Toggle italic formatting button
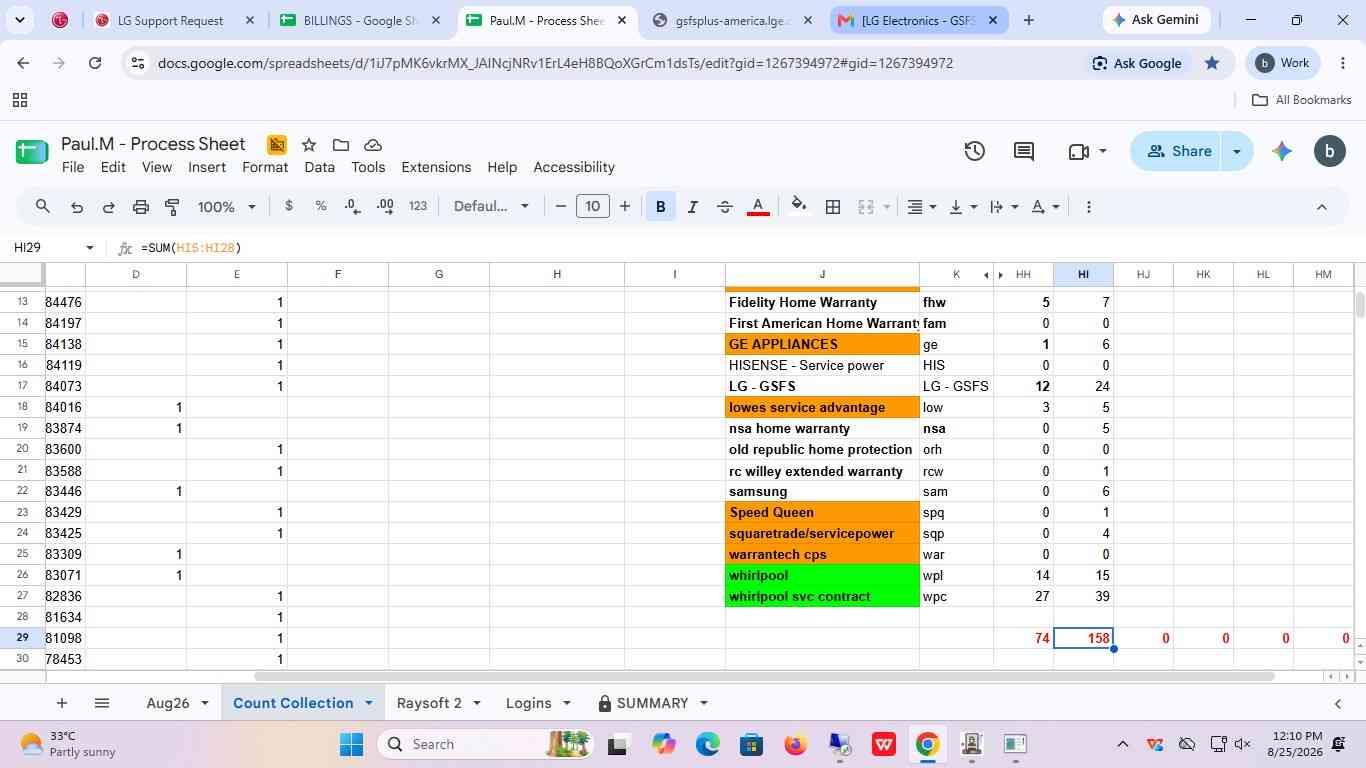 pos(692,207)
